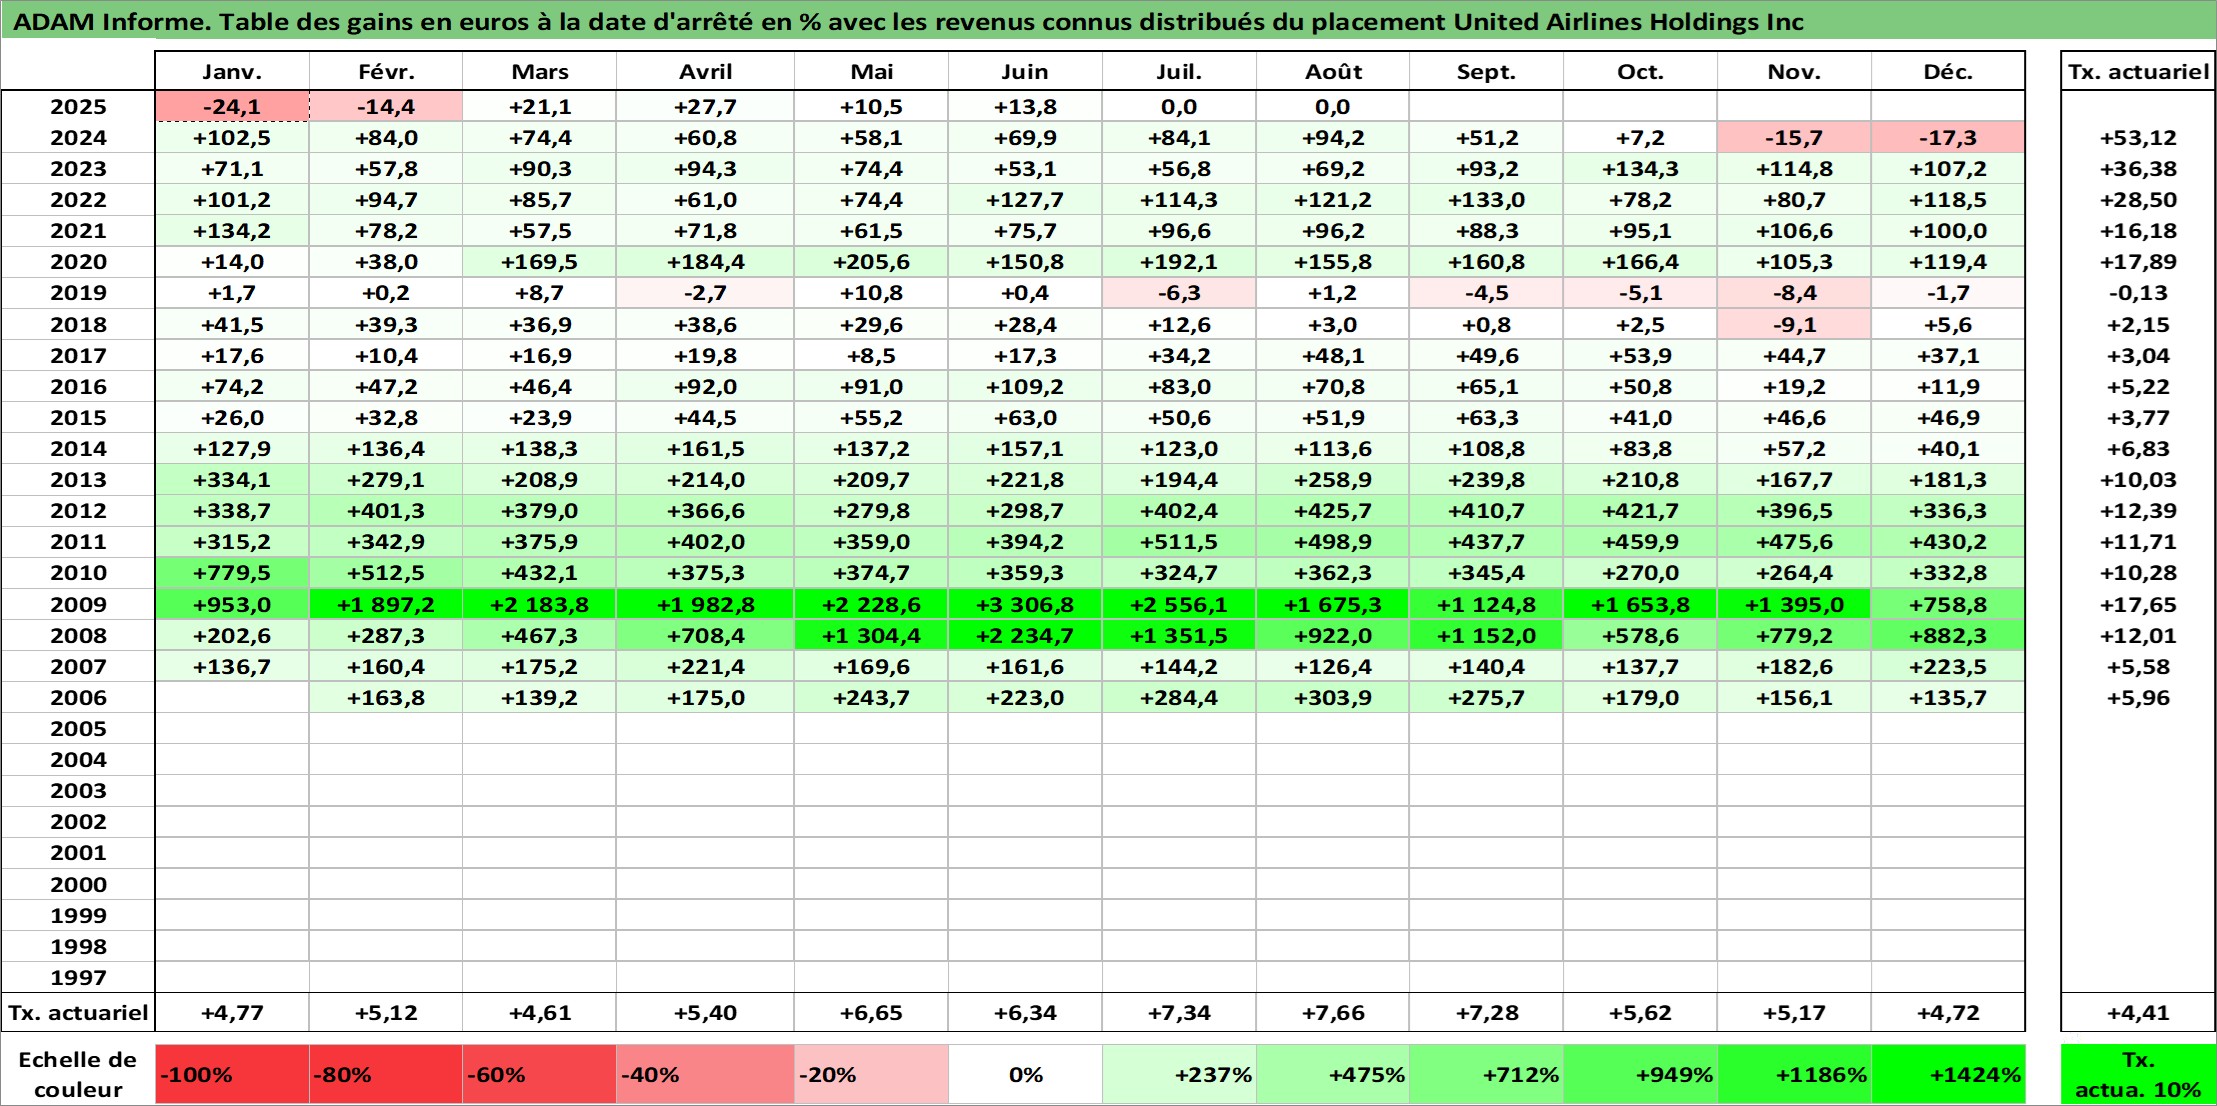Click the Echelle de couleur label

78,1075
